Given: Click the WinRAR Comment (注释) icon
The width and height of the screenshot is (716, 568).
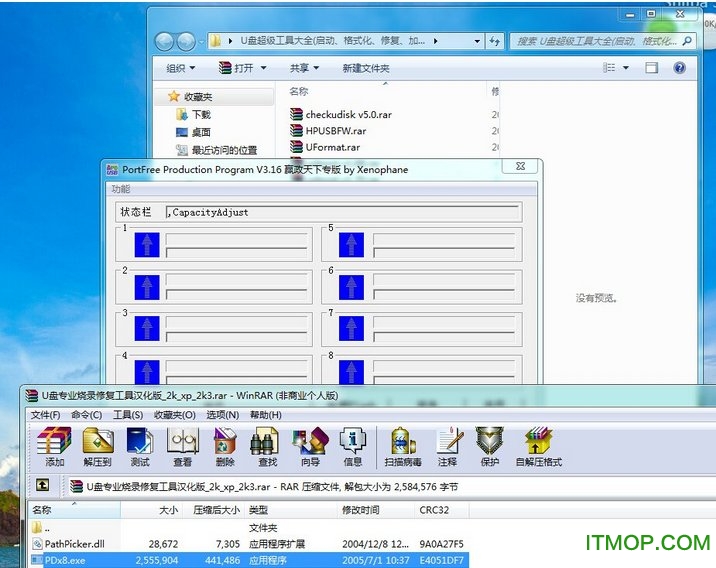Looking at the screenshot, I should point(448,447).
